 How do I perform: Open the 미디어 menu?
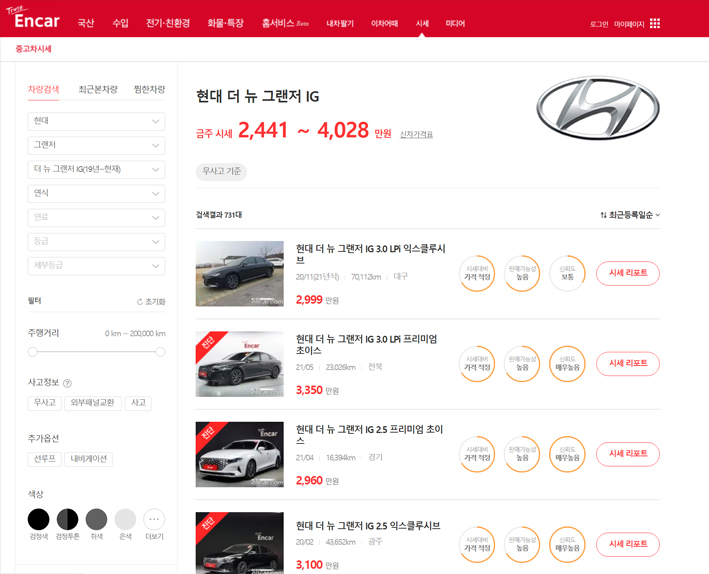(455, 24)
